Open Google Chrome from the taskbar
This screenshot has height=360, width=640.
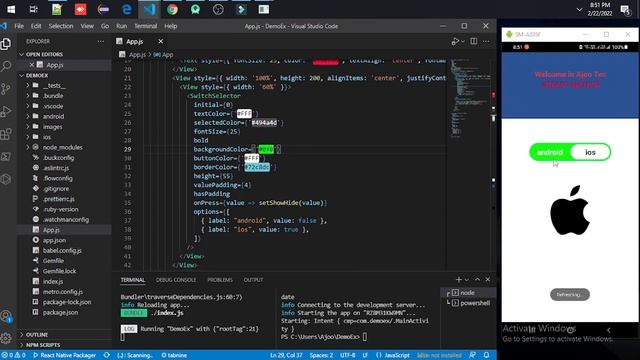(x=172, y=9)
